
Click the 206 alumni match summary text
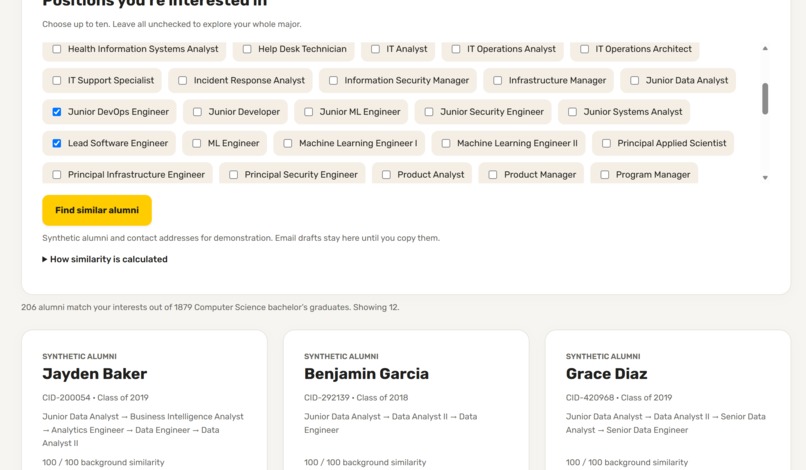[x=210, y=307]
